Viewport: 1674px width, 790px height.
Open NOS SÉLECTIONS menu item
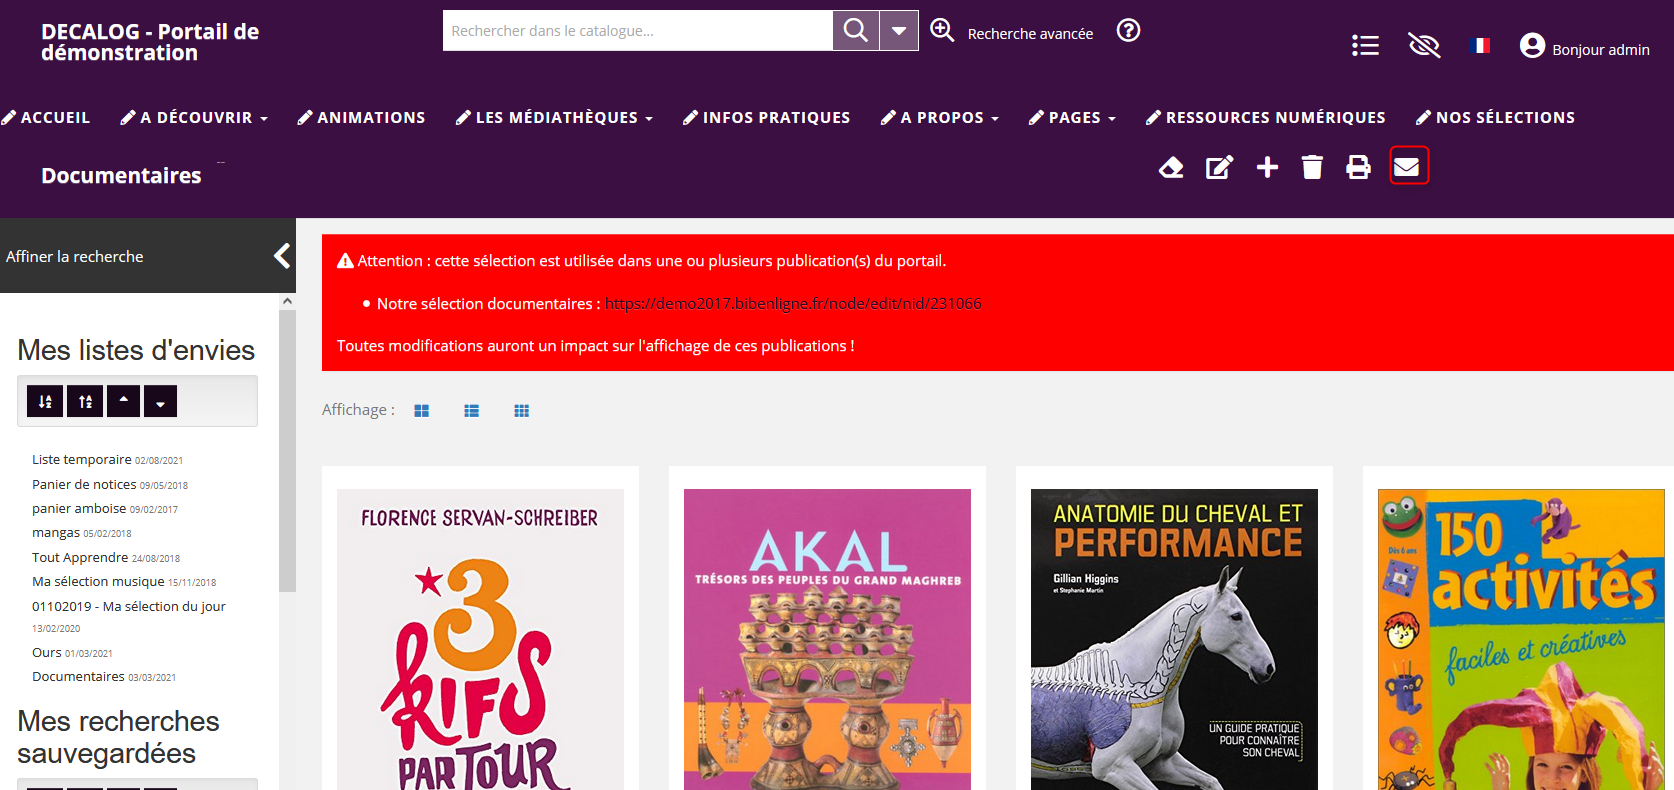click(x=1495, y=117)
